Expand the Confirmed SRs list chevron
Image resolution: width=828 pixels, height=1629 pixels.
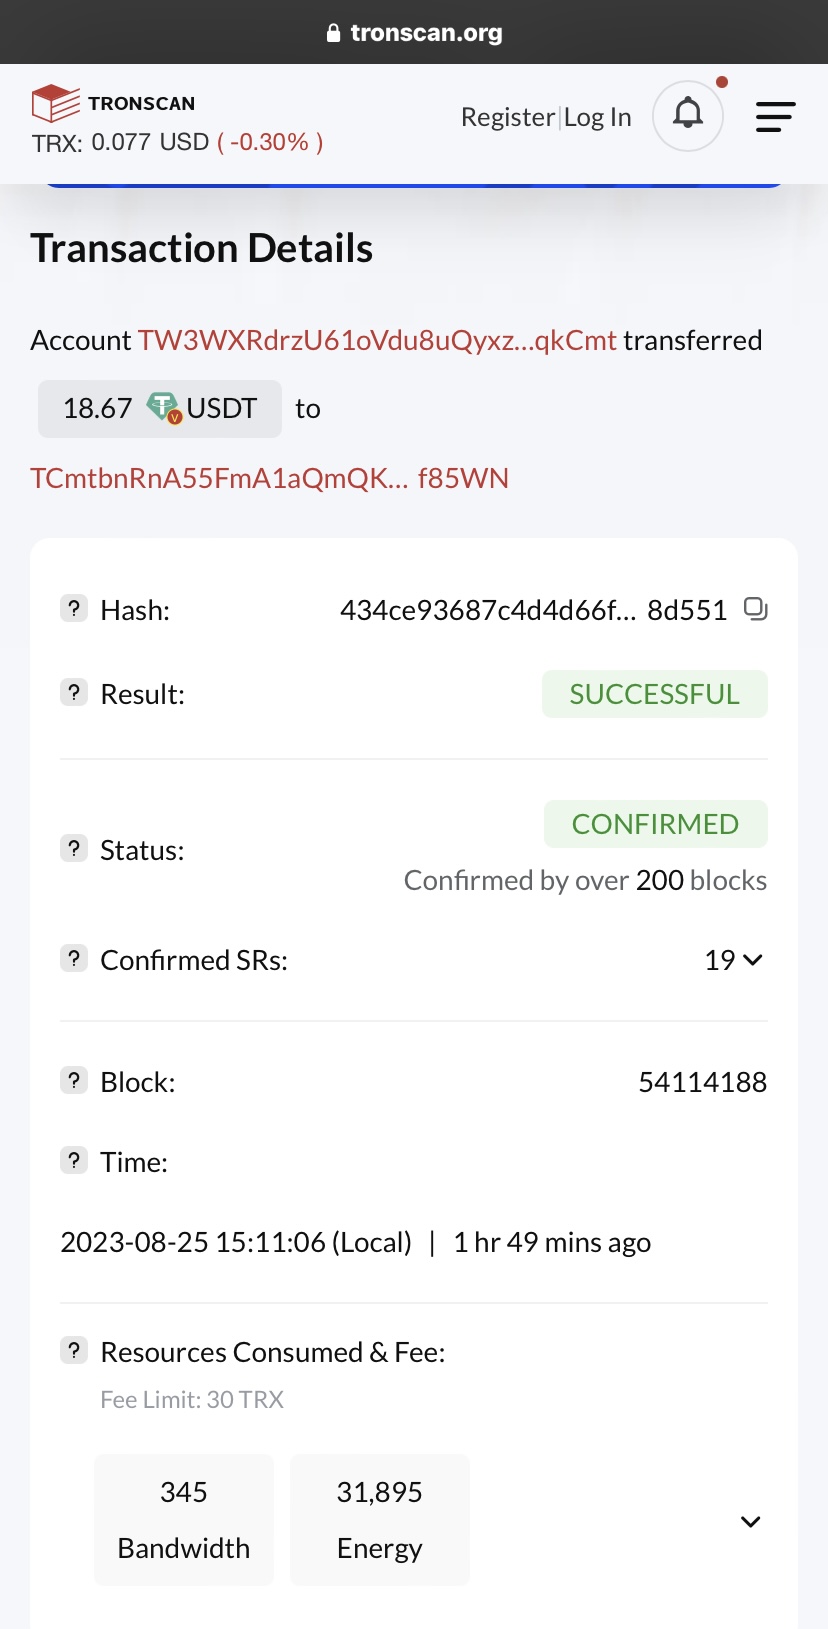pos(753,960)
